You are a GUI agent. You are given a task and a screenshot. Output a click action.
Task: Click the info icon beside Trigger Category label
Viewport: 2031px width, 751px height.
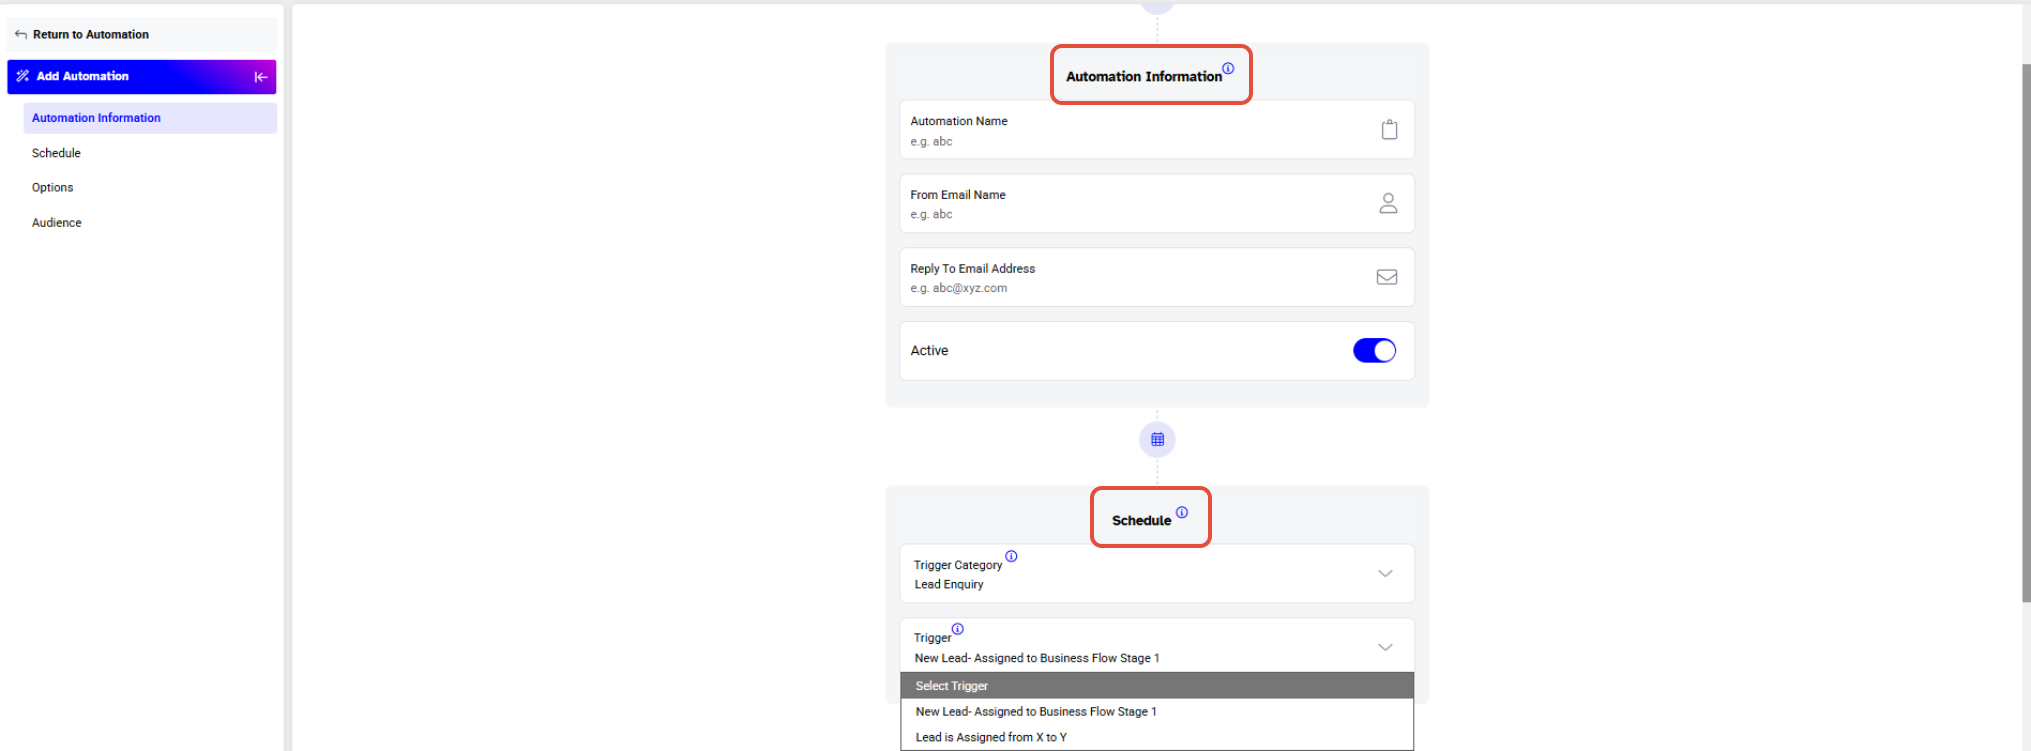(x=1011, y=556)
